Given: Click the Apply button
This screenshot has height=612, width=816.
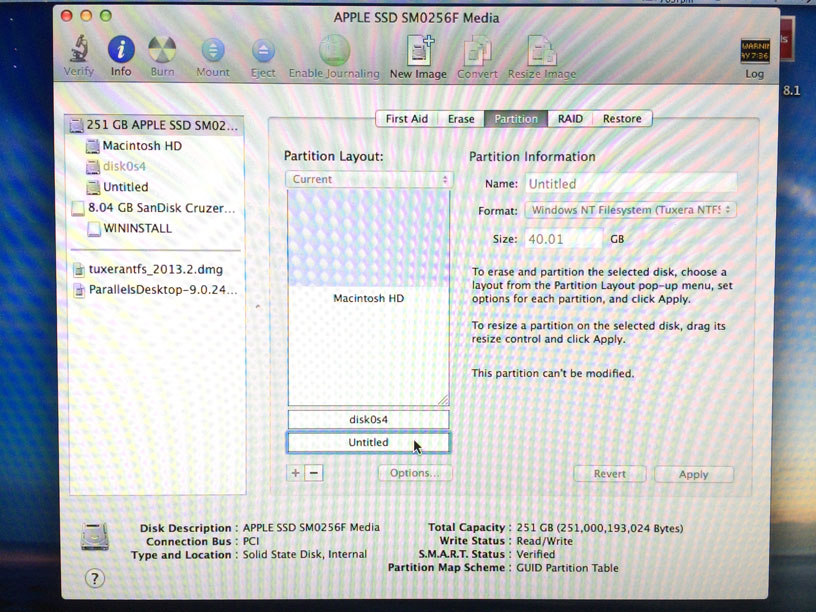Looking at the screenshot, I should pyautogui.click(x=694, y=474).
